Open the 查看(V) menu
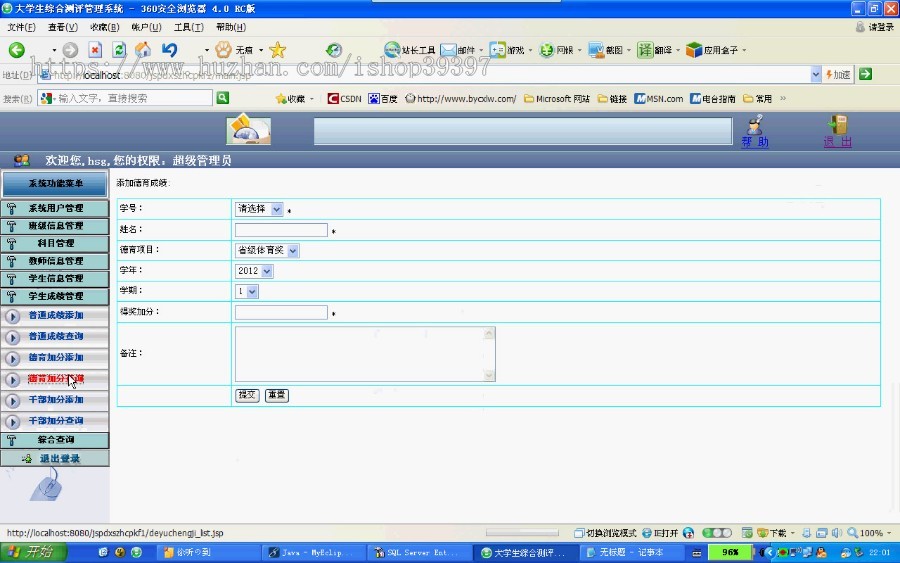This screenshot has width=900, height=563. click(63, 27)
